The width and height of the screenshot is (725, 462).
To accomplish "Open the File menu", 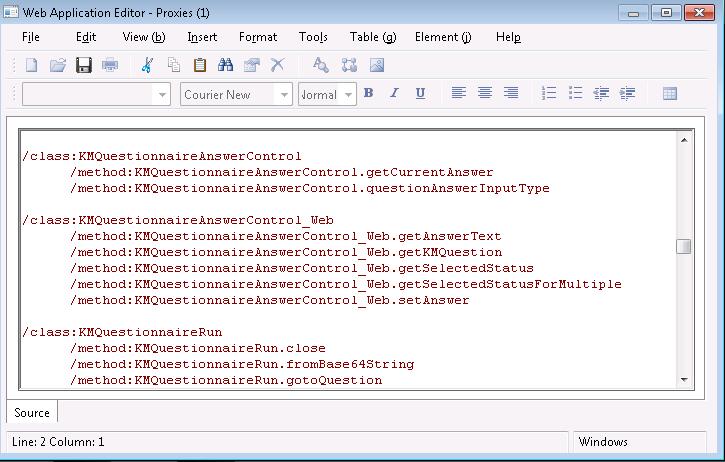I will (31, 37).
